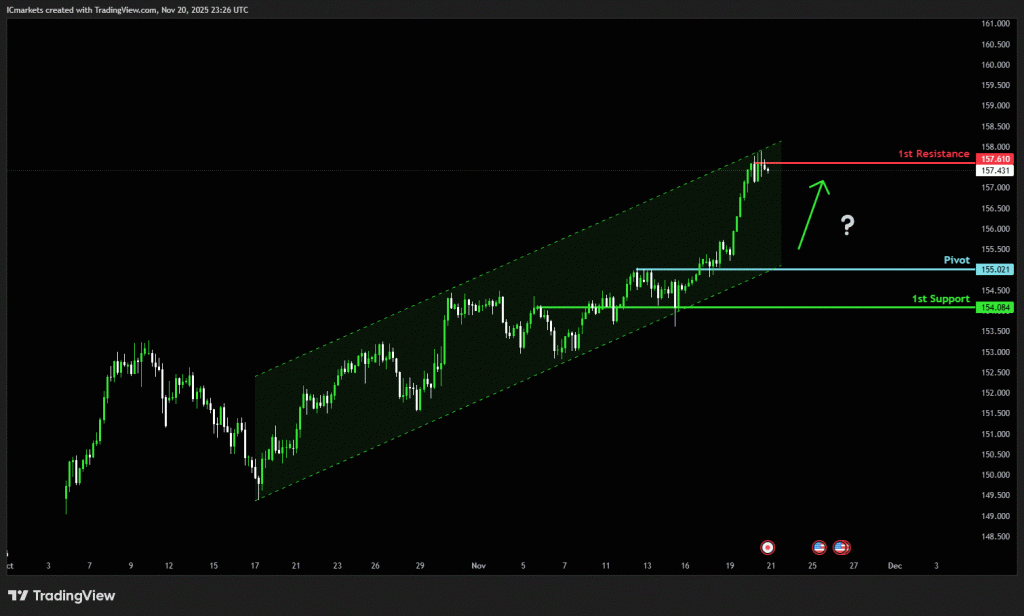Click the 160.000 level on price scale
The height and width of the screenshot is (616, 1024).
click(x=996, y=65)
